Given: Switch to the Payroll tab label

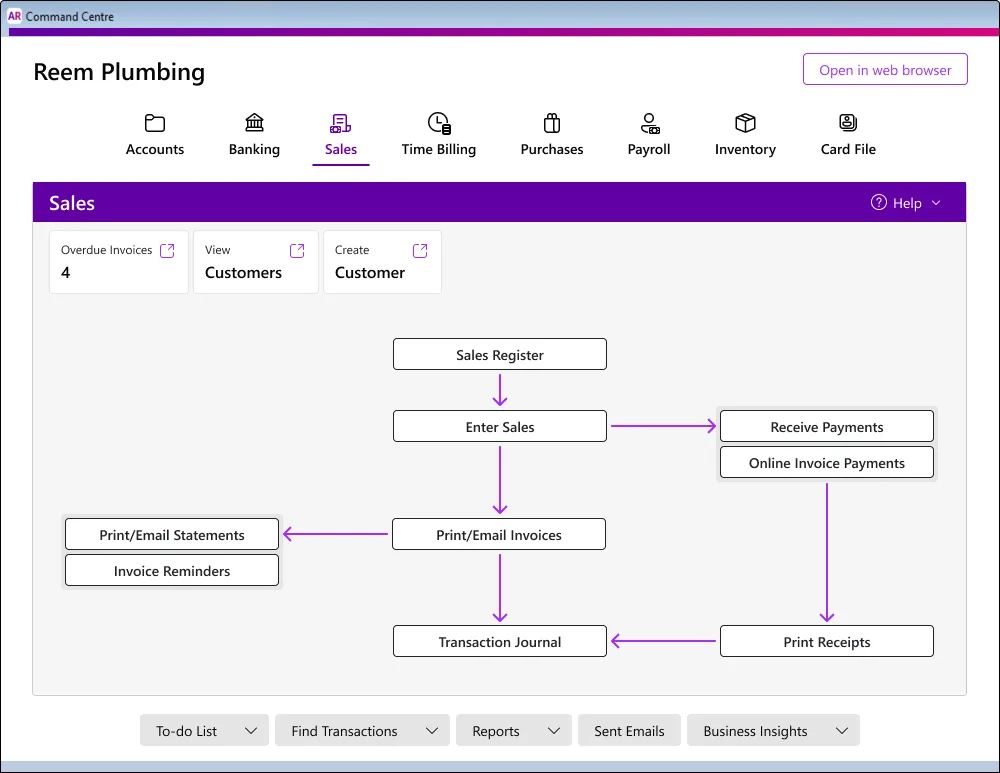Looking at the screenshot, I should (x=649, y=149).
